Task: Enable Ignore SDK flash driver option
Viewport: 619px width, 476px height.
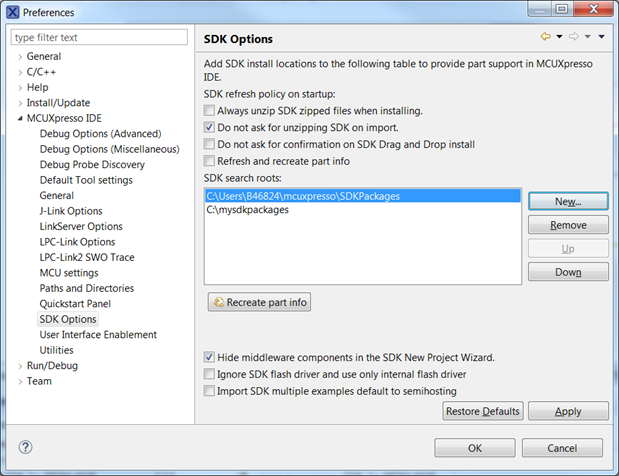Action: coord(209,374)
